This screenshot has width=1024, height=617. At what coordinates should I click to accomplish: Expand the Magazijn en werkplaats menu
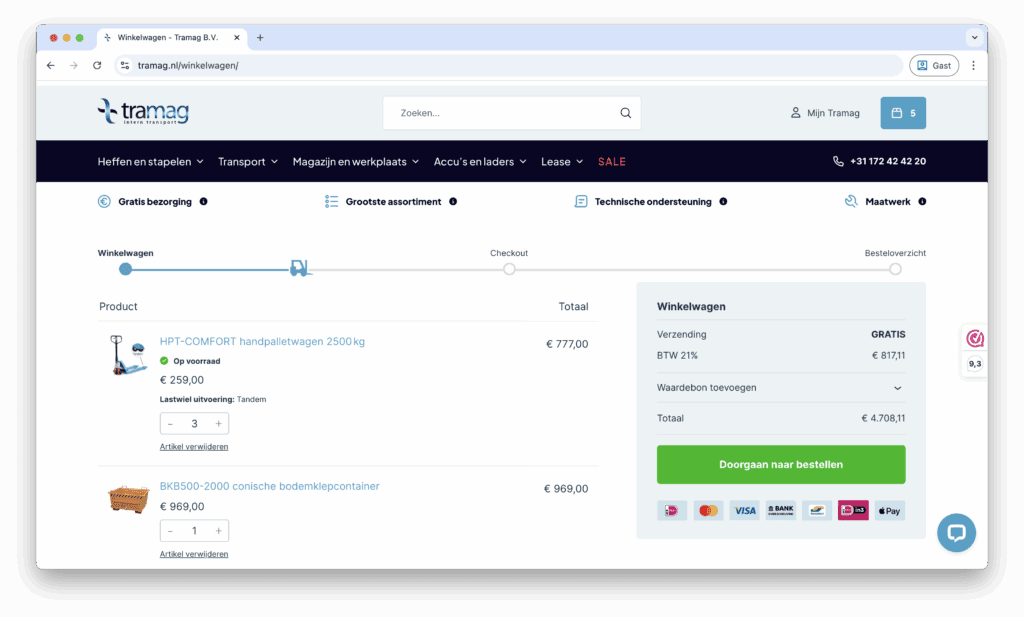click(x=358, y=161)
